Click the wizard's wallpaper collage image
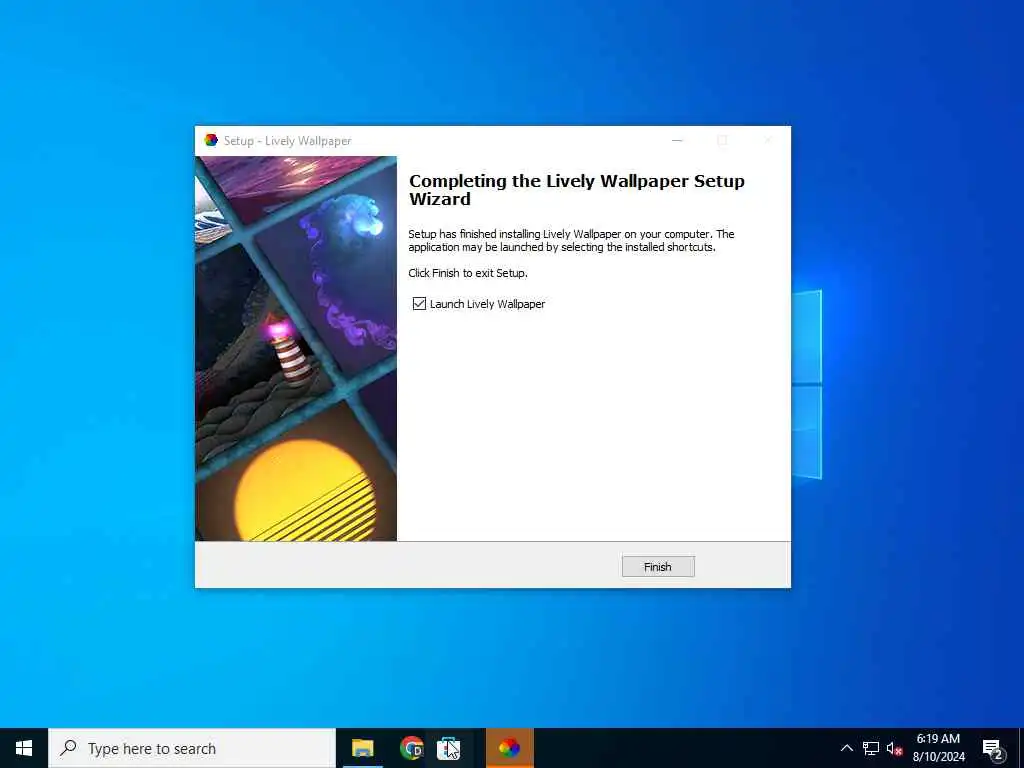1024x768 pixels. 296,349
